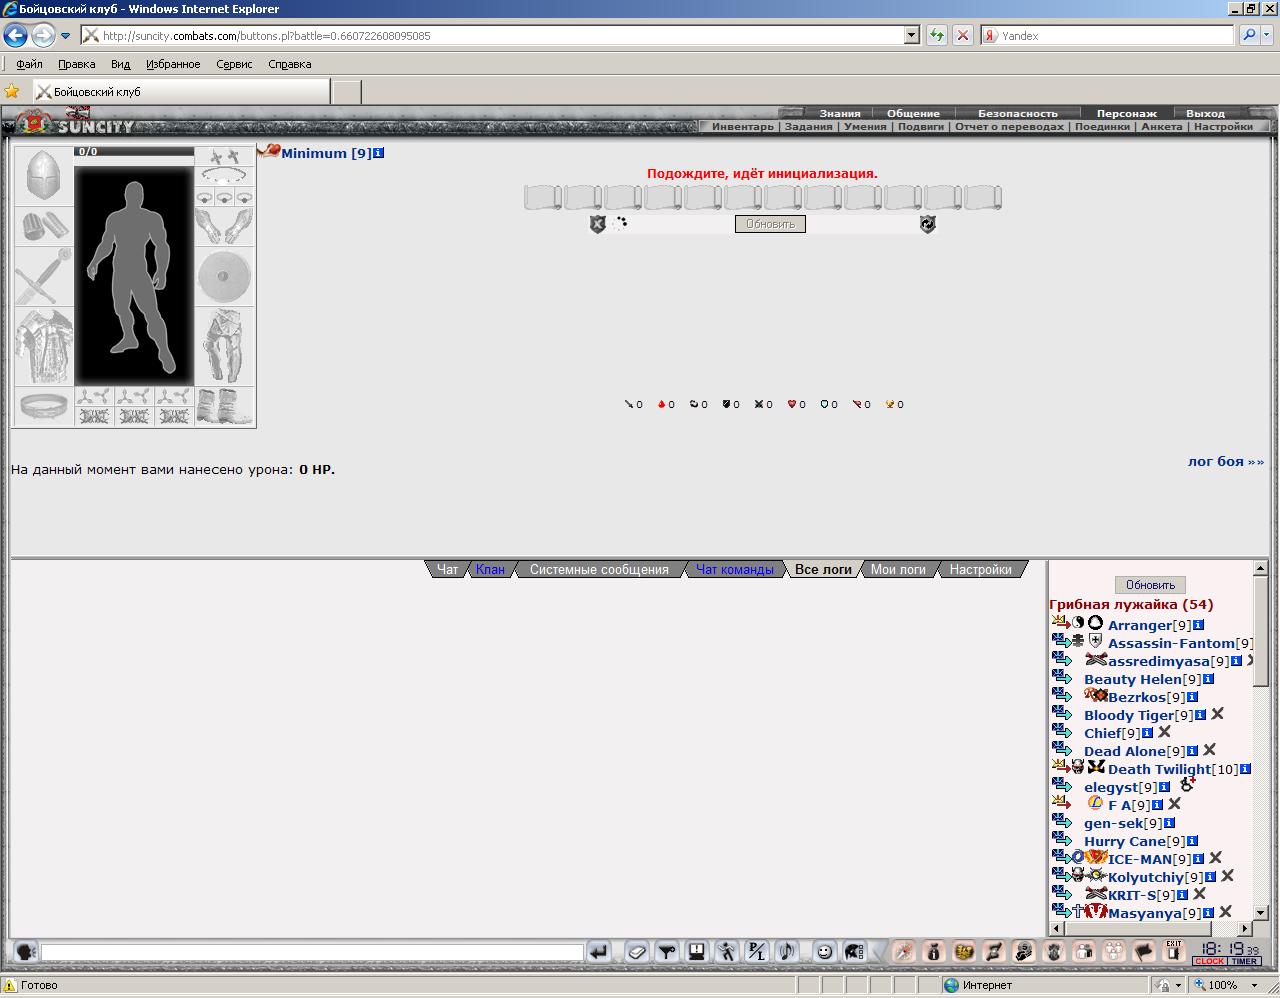
Task: Open the Файл menu
Action: coord(29,64)
